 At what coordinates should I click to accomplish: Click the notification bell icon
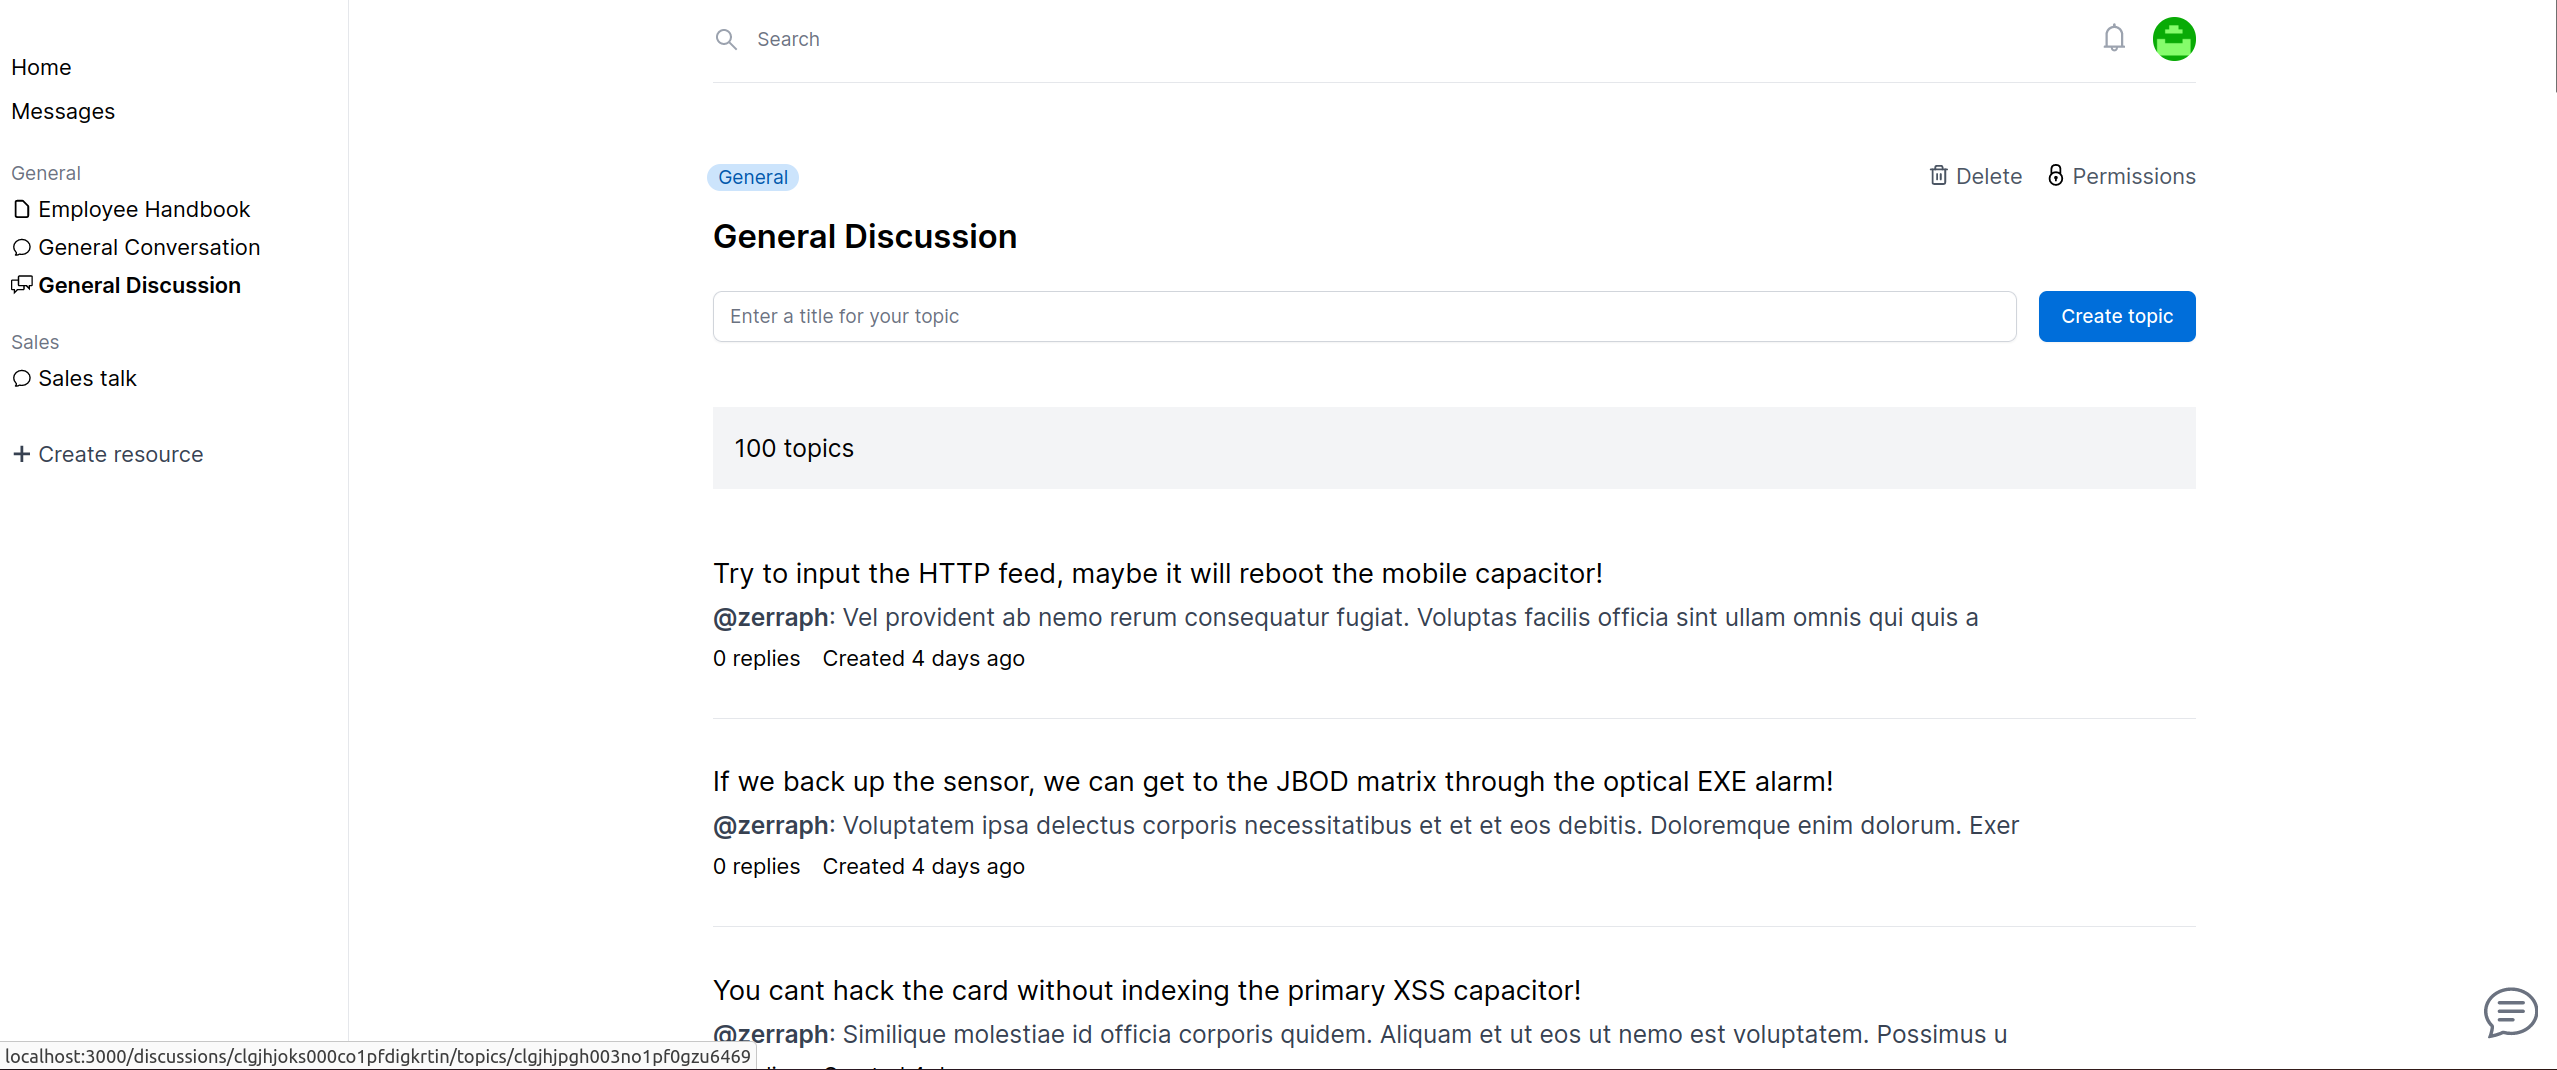(x=2113, y=39)
